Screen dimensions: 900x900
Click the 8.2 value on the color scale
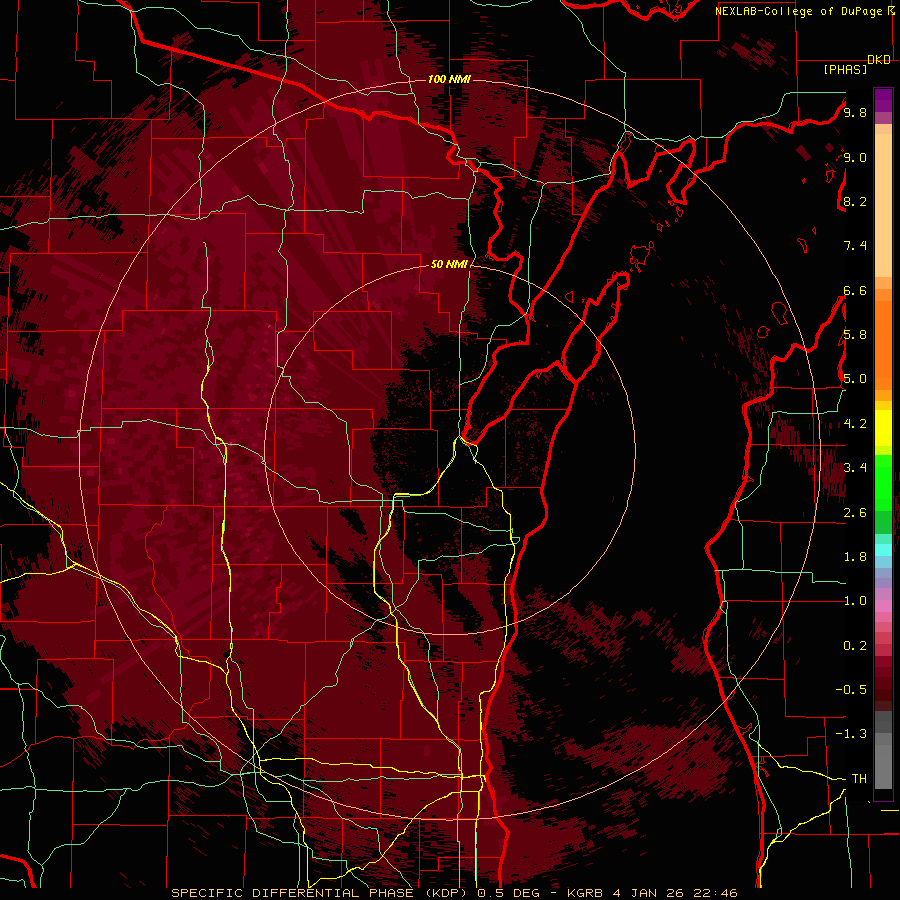click(x=855, y=201)
